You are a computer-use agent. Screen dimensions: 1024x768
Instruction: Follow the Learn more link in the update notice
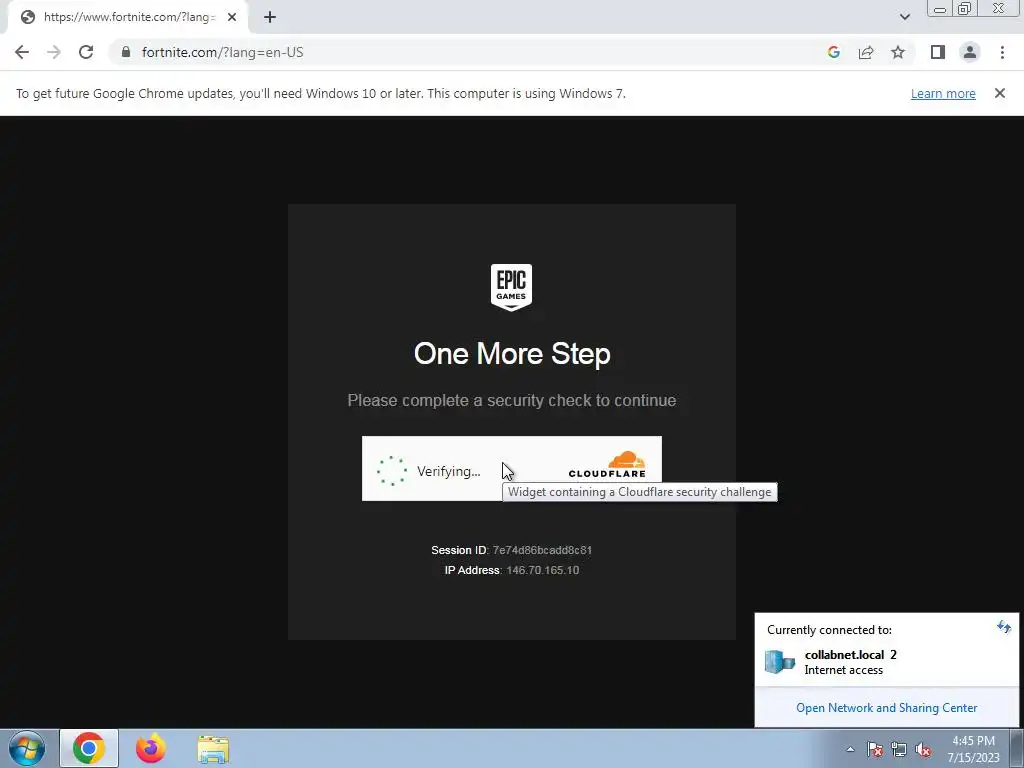(x=943, y=93)
